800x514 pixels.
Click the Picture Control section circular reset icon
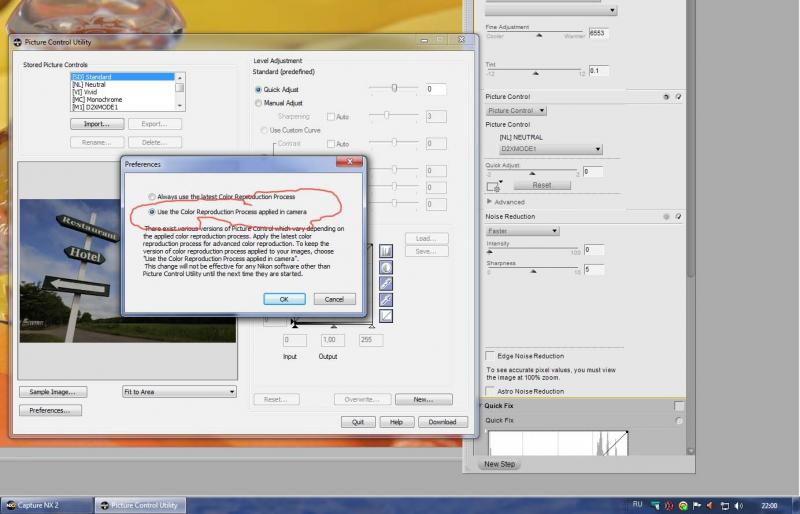coord(665,96)
